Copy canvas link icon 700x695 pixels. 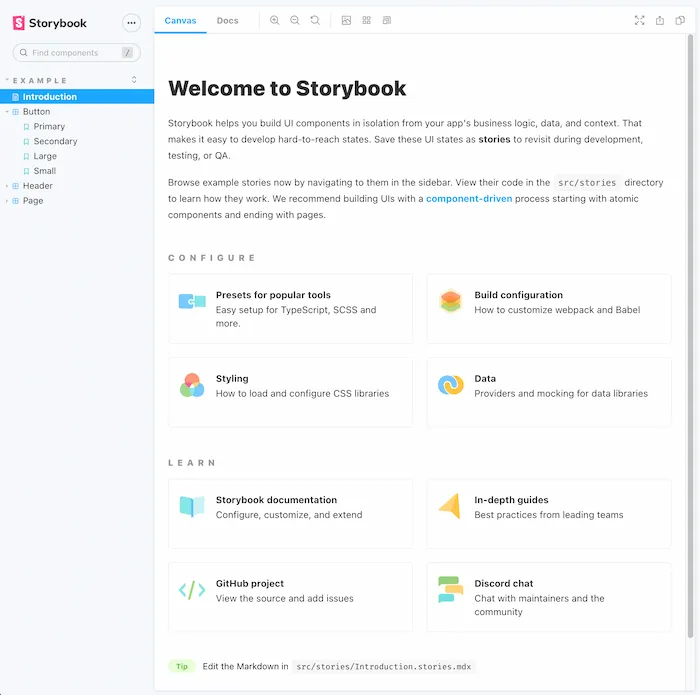pyautogui.click(x=680, y=21)
